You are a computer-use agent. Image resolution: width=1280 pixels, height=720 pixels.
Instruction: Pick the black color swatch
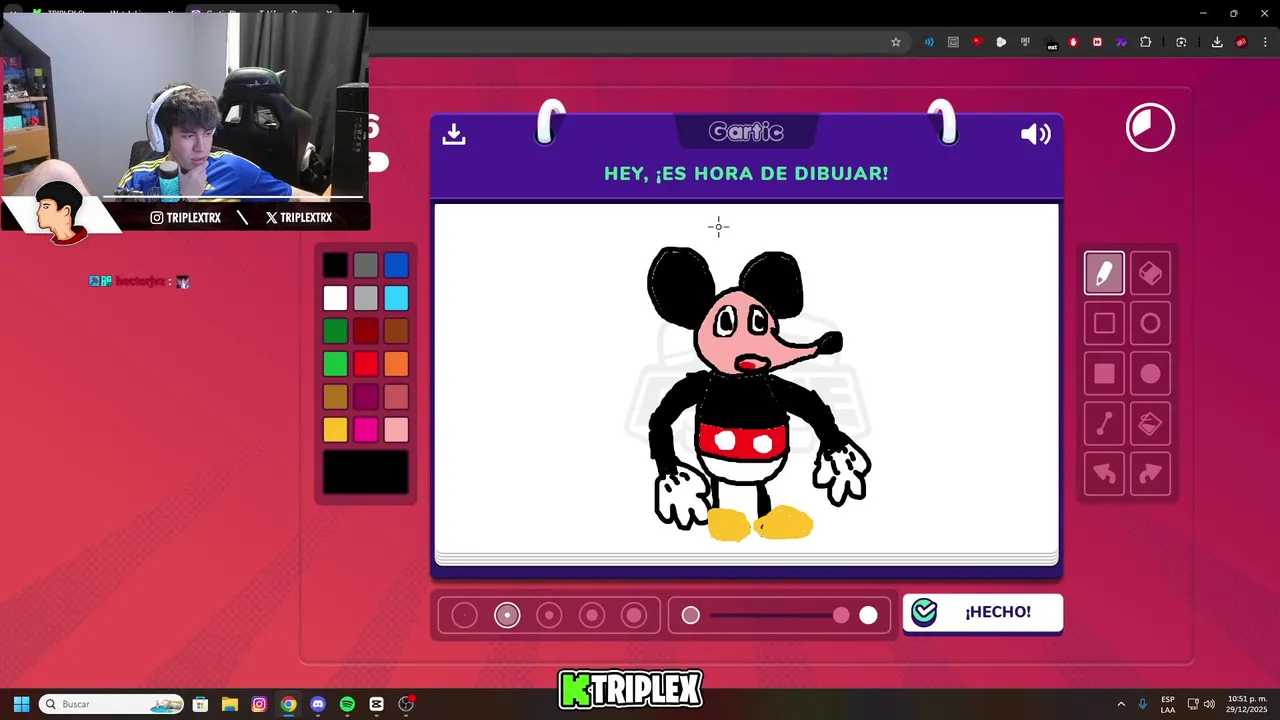[x=335, y=265]
